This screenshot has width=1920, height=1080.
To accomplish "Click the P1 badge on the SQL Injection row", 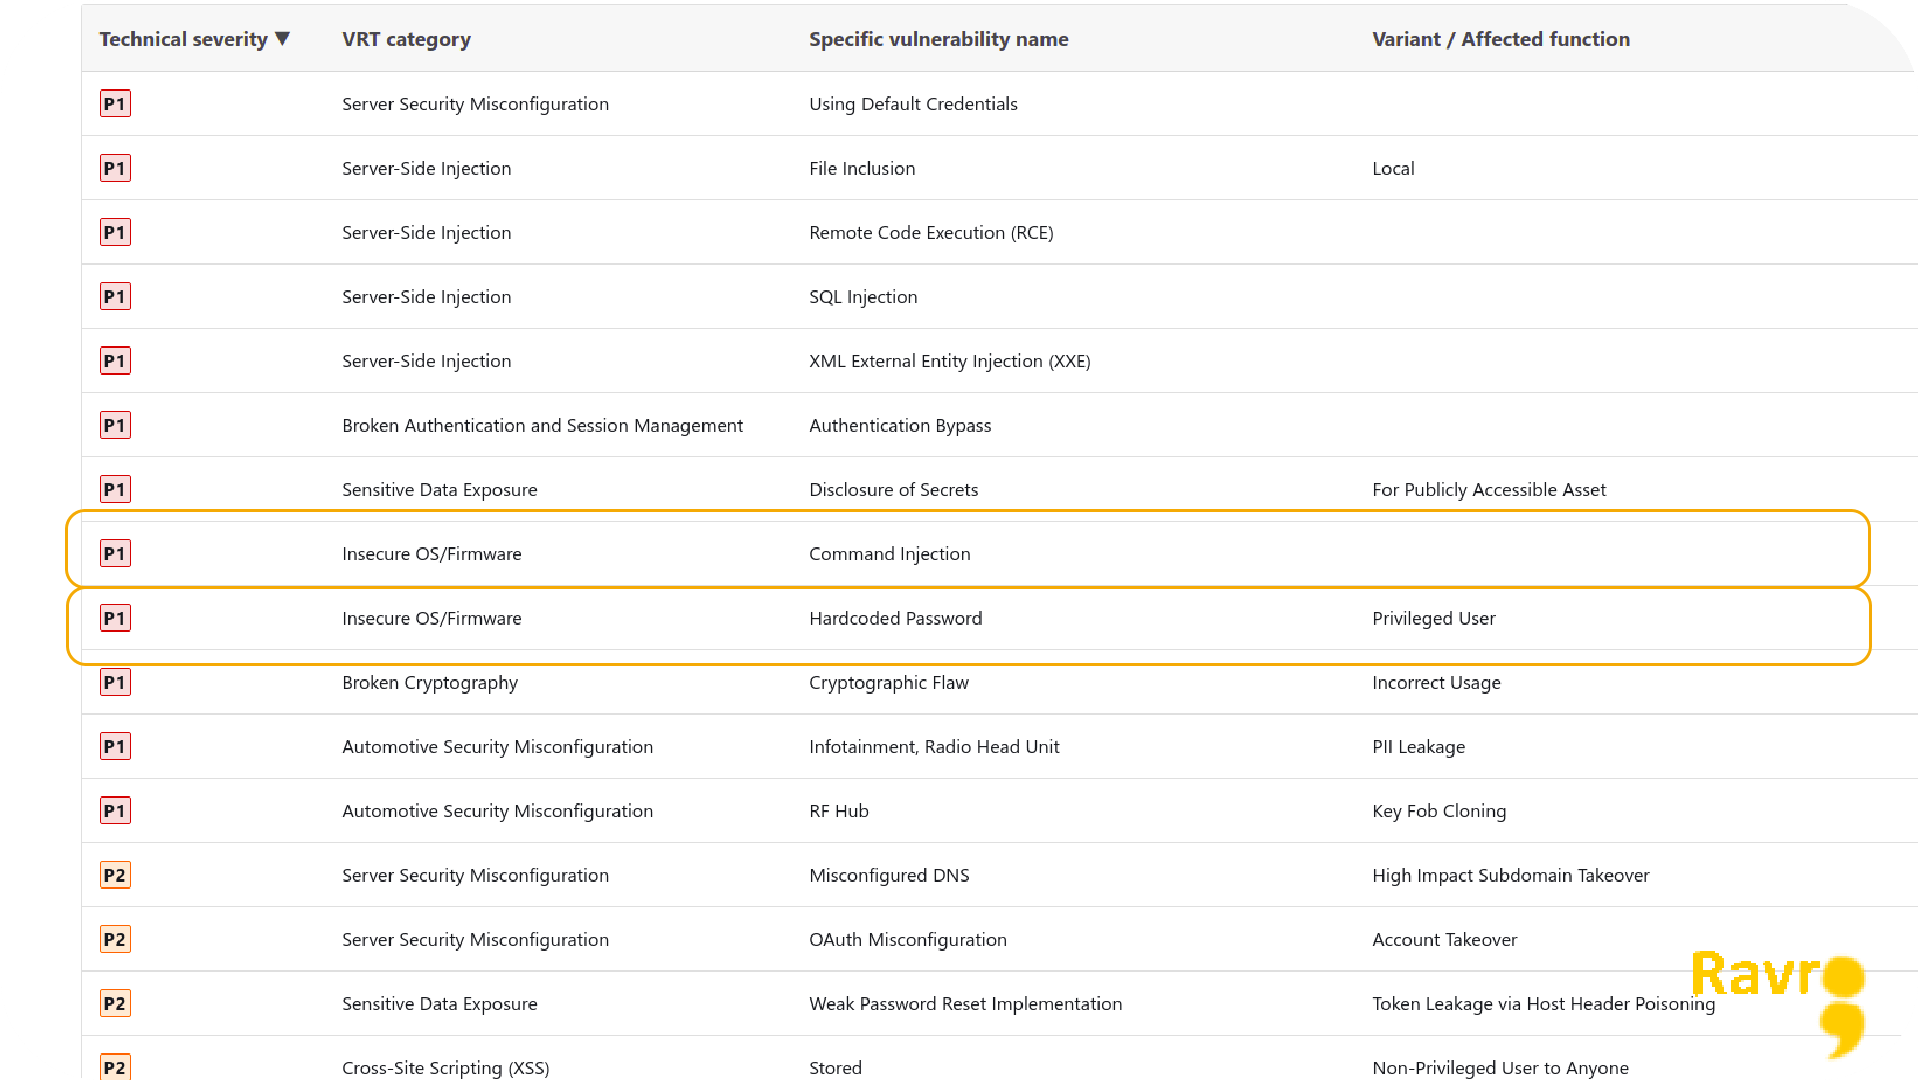I will 115,297.
